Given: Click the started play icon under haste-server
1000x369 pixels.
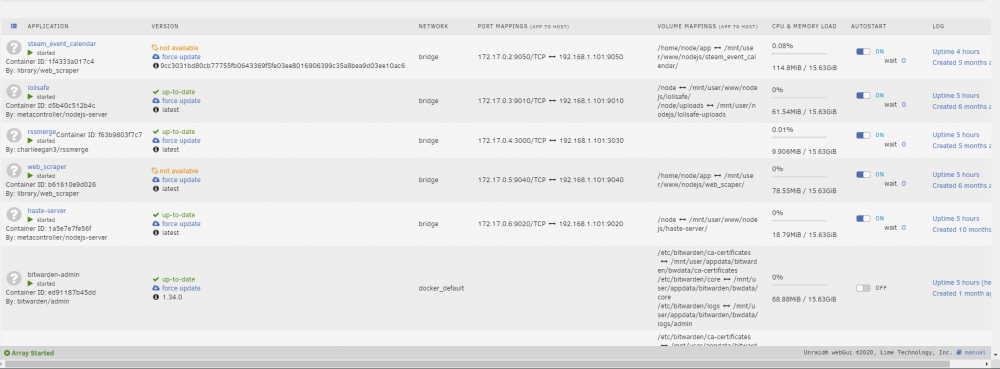Looking at the screenshot, I should tap(30, 219).
